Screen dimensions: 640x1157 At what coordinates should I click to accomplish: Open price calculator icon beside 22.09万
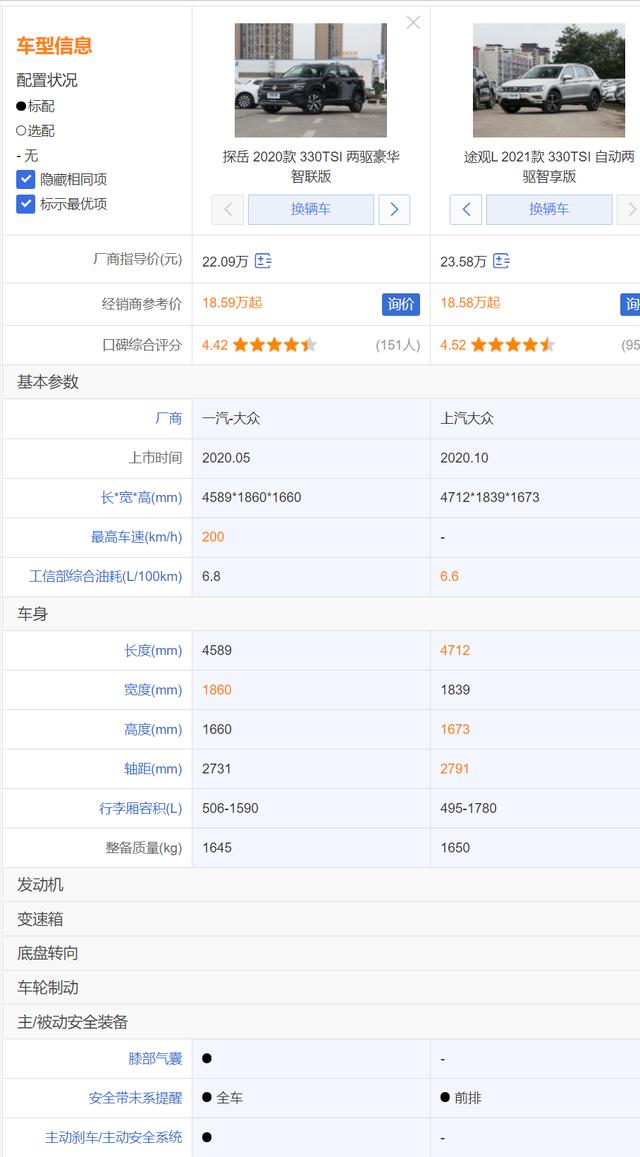tap(264, 260)
